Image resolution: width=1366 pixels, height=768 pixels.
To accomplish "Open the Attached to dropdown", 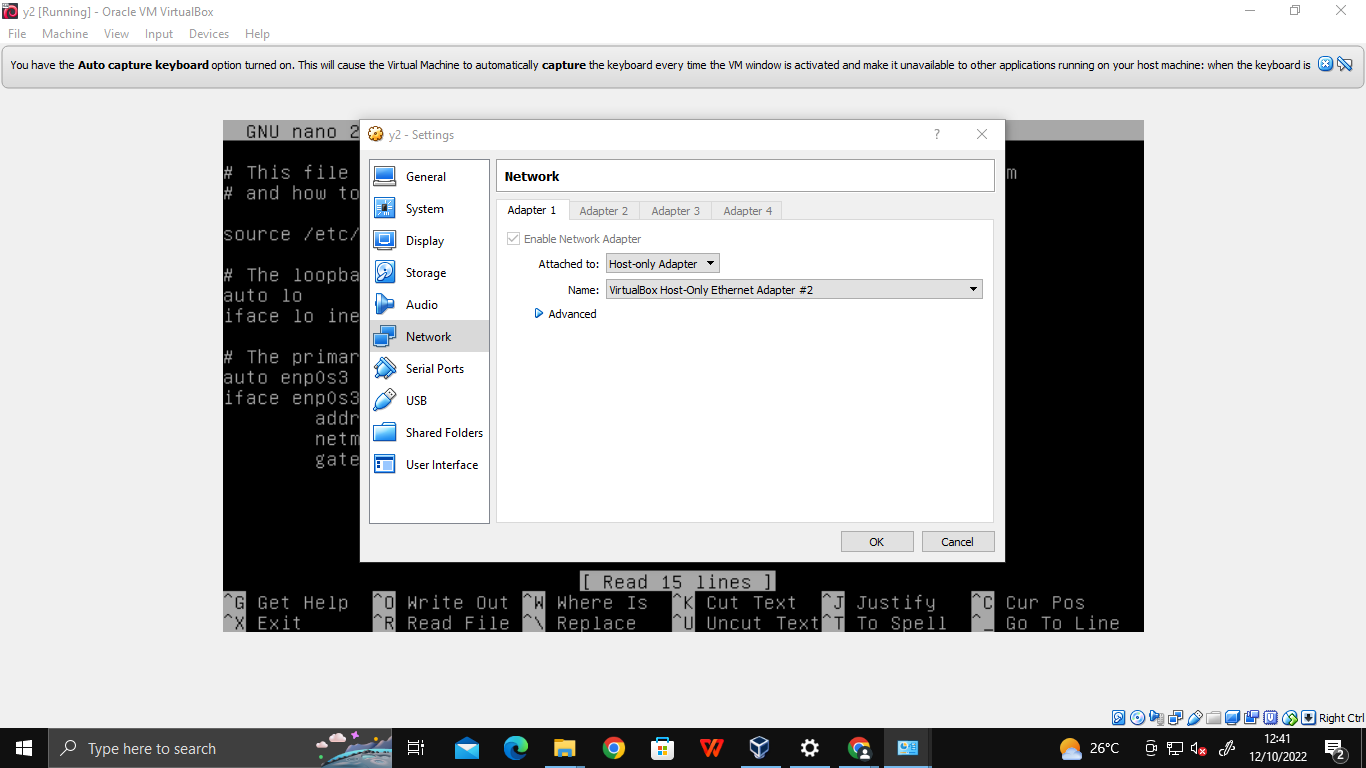I will (x=663, y=264).
